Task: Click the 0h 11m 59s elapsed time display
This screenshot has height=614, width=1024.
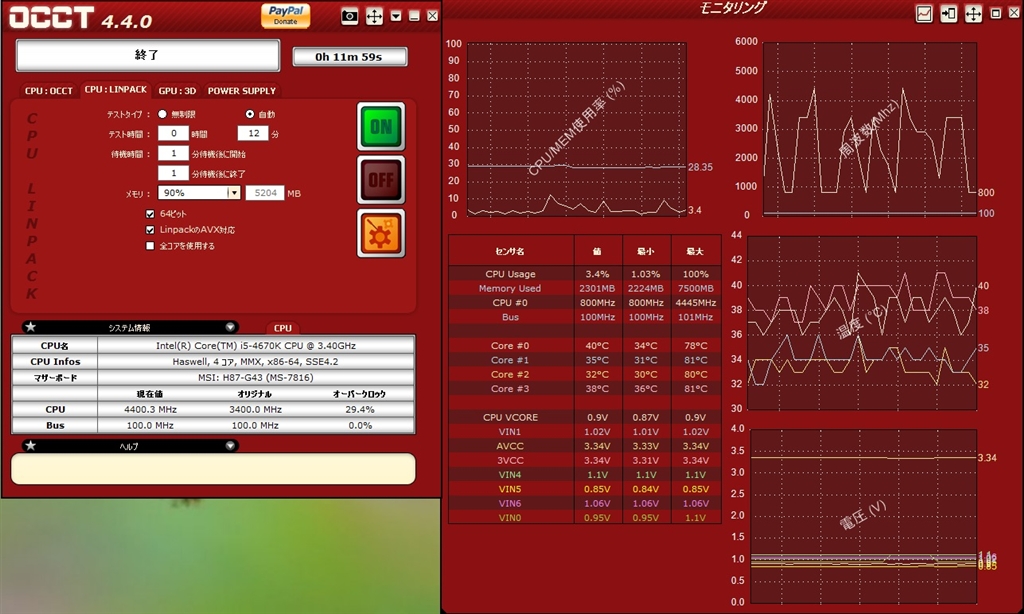Action: point(349,57)
